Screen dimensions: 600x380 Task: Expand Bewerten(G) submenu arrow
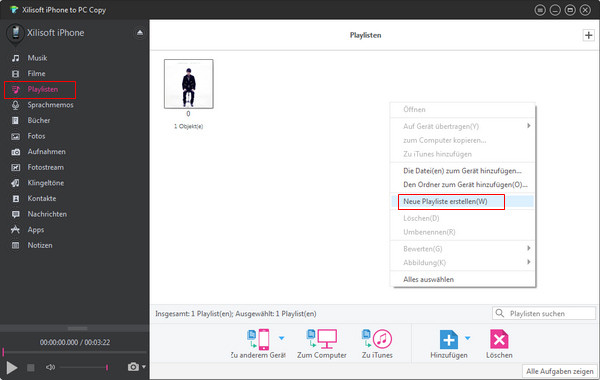(x=528, y=248)
